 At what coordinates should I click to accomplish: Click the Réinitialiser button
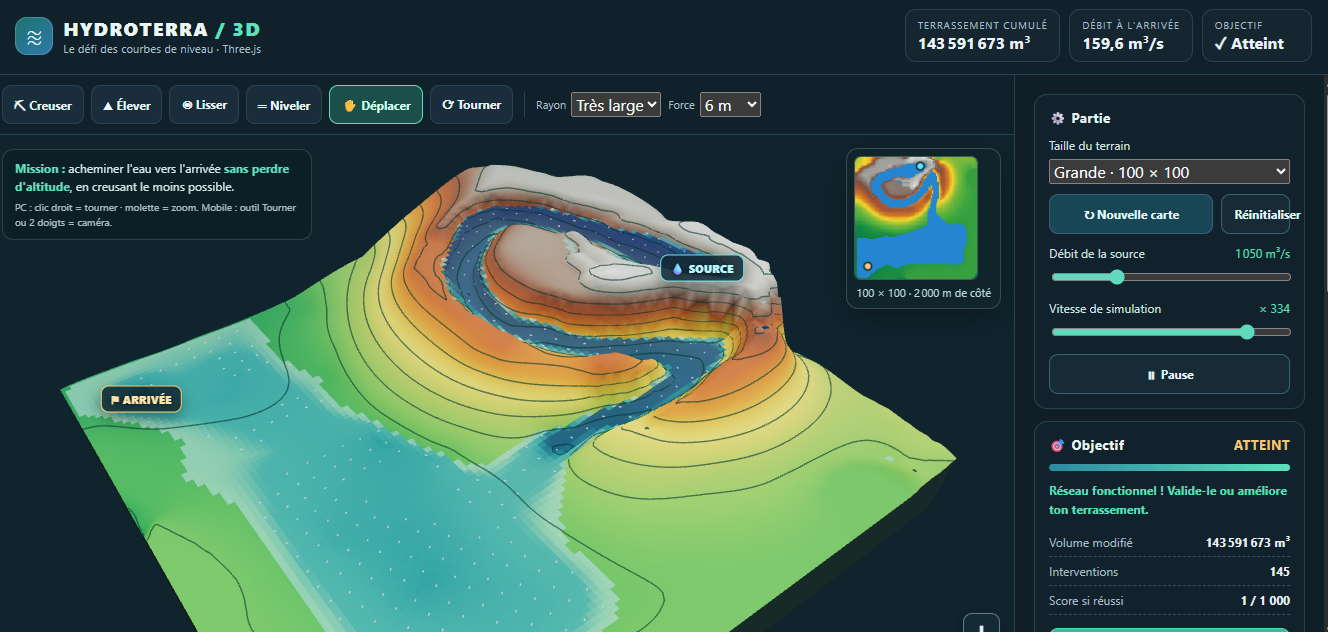point(1256,214)
